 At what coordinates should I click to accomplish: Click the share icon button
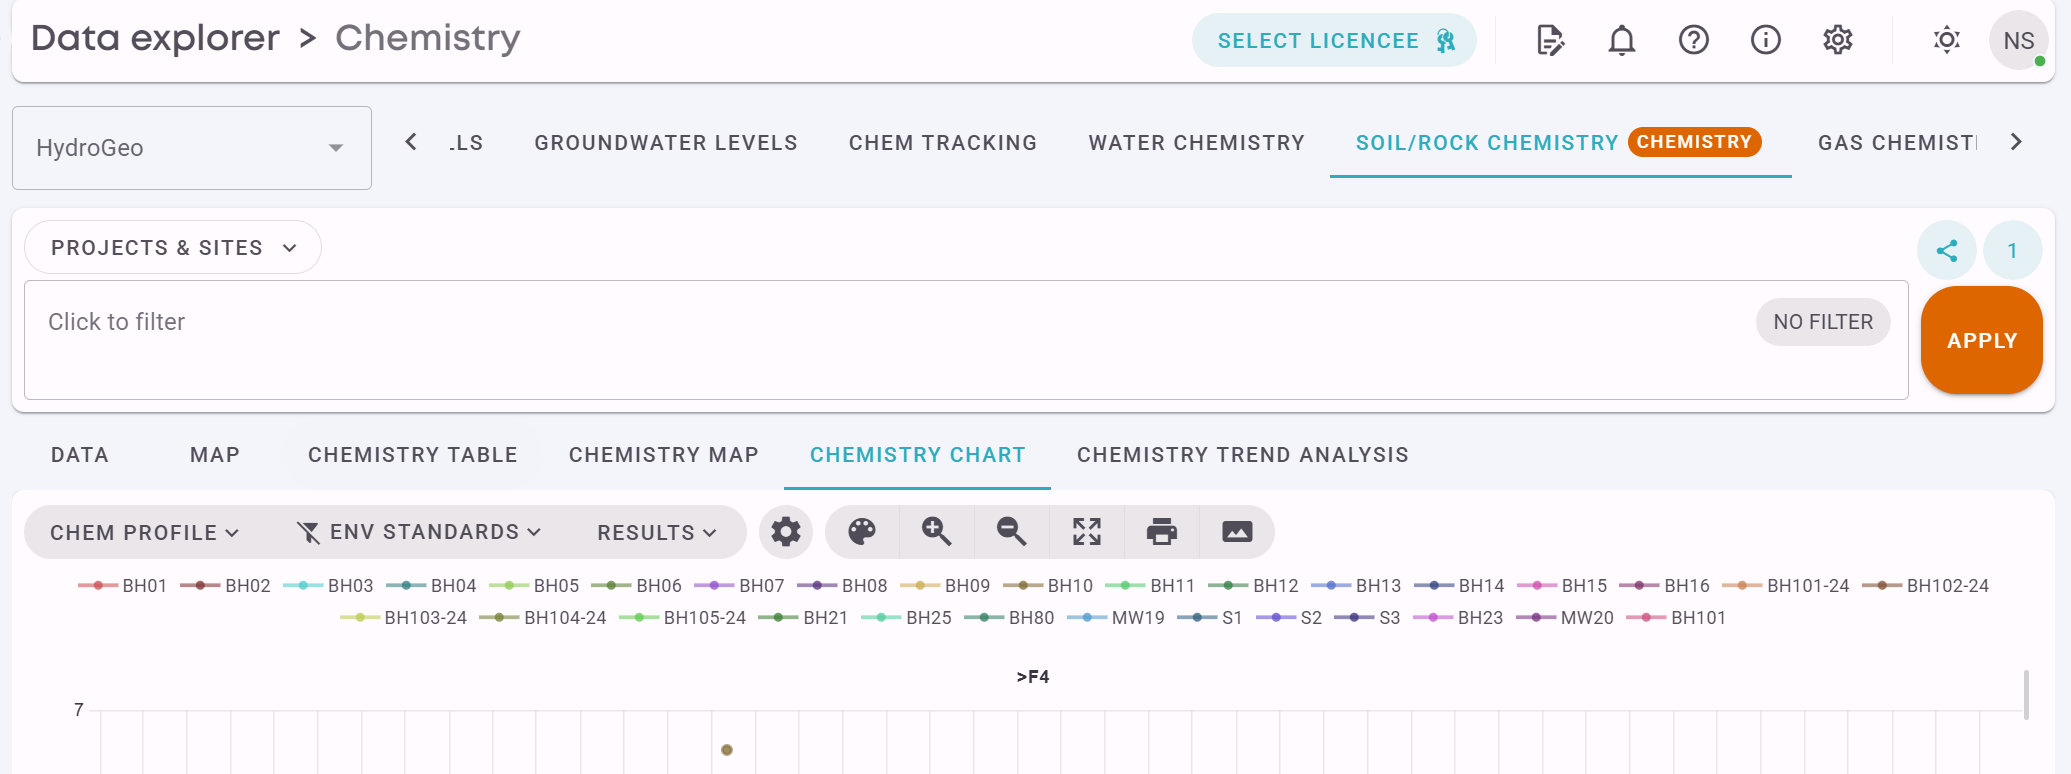point(1947,250)
